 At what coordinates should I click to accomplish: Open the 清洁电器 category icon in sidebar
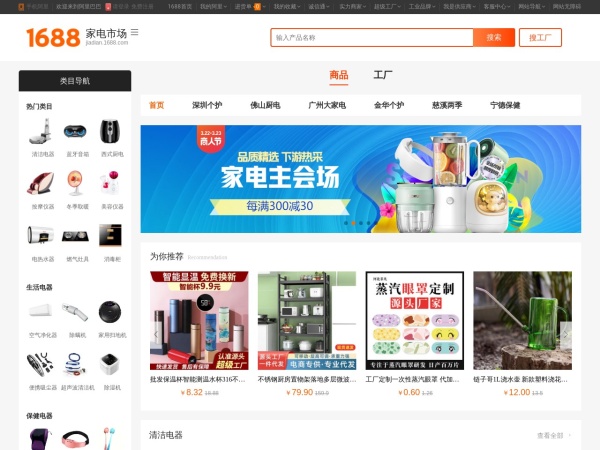(x=42, y=132)
